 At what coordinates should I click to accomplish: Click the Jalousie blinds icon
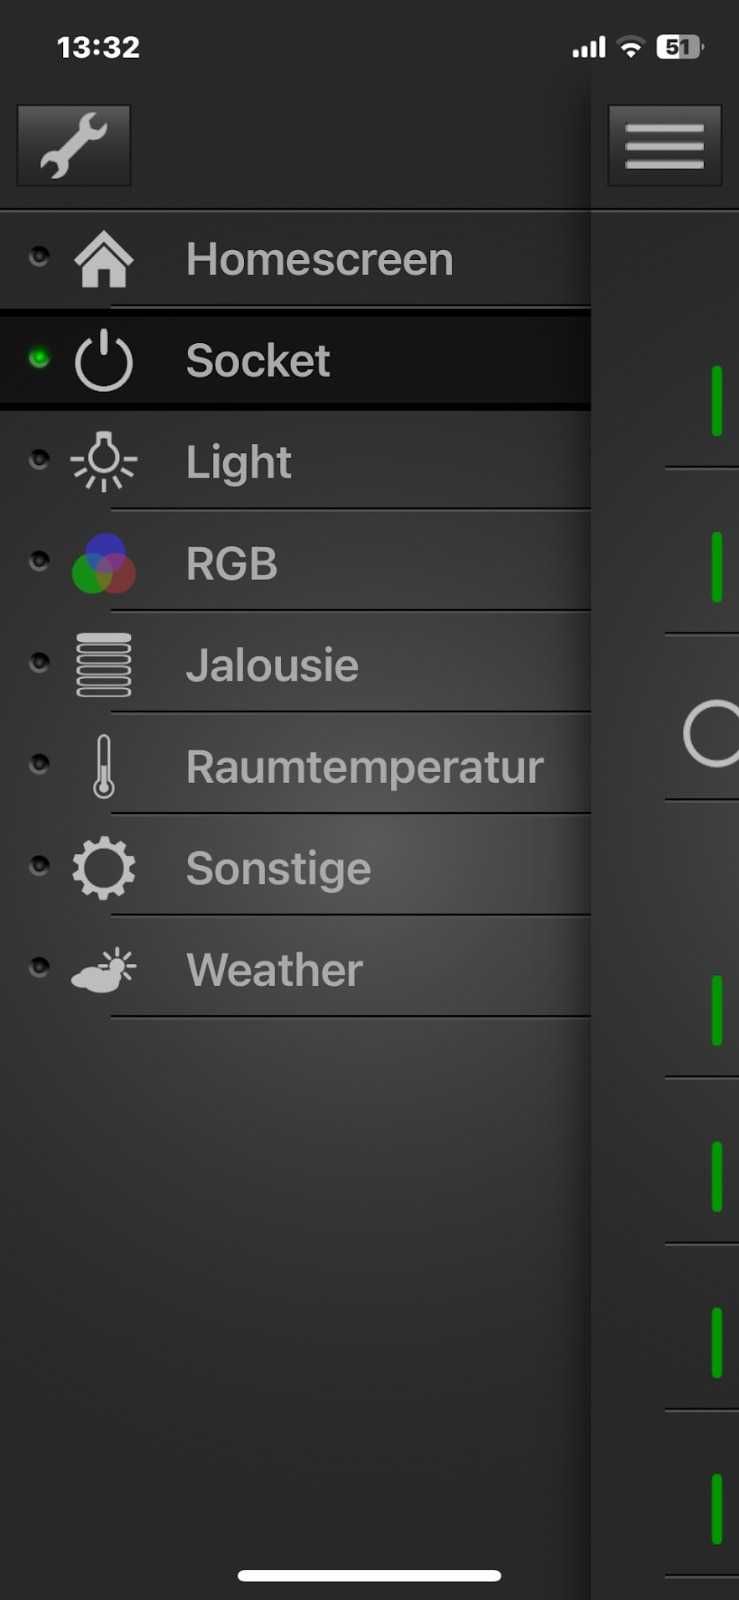pos(104,665)
